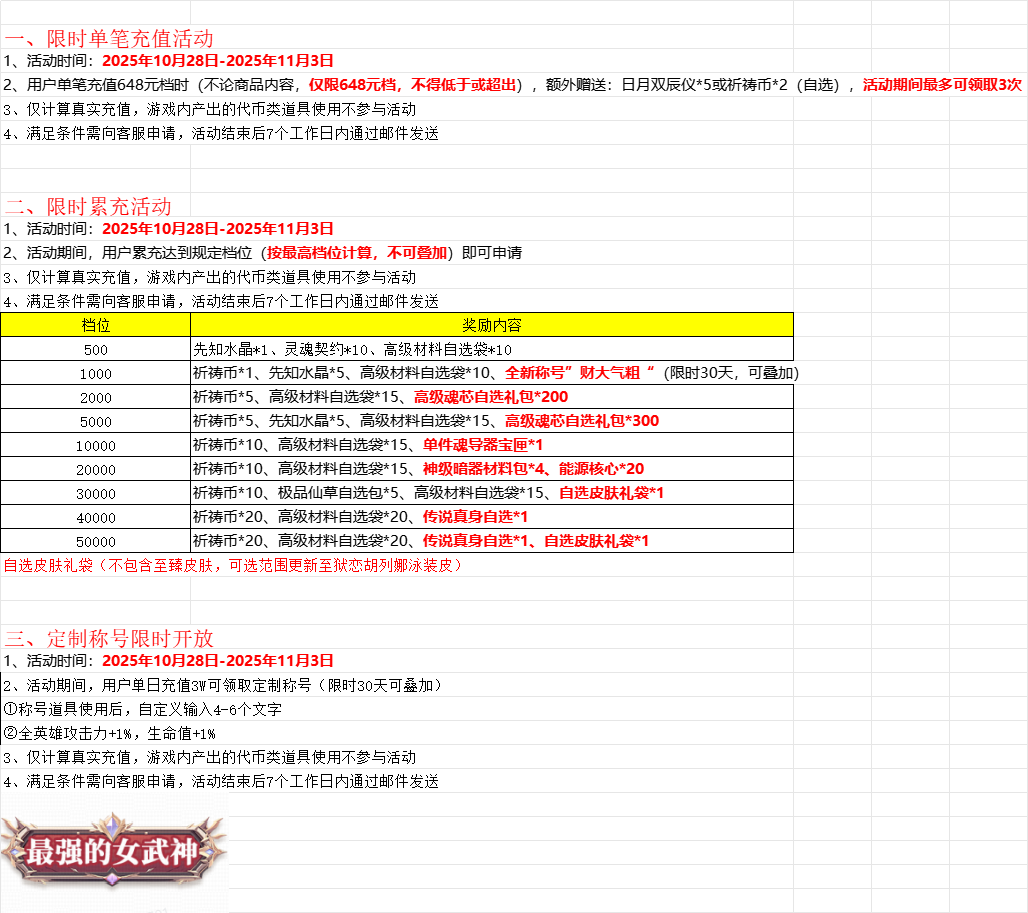Click the yellow 档位 header cell
Viewport: 1028px width, 913px height.
tap(95, 325)
